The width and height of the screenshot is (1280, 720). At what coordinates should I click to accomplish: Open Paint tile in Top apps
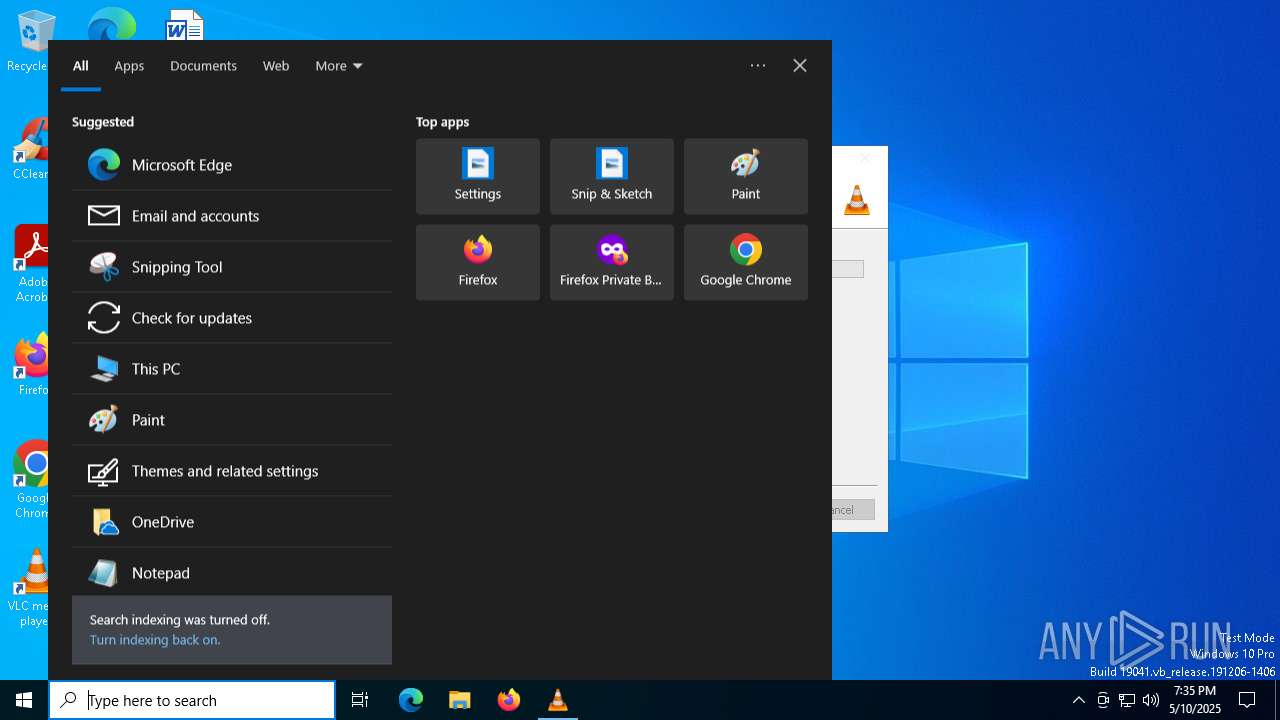[746, 176]
